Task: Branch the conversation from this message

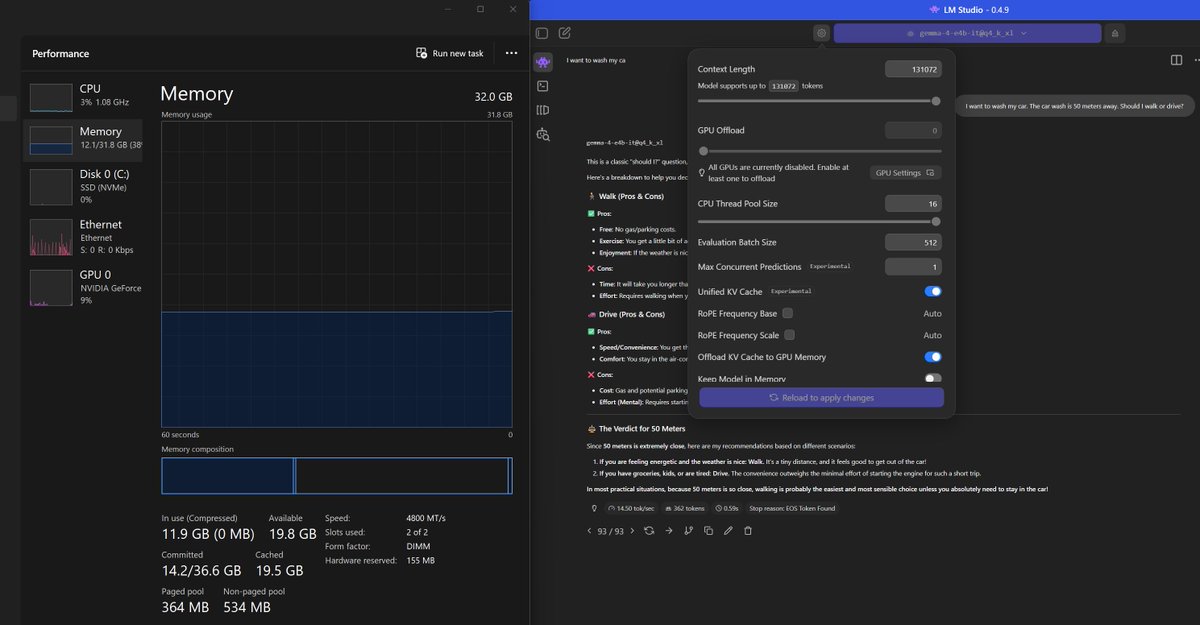Action: point(688,531)
